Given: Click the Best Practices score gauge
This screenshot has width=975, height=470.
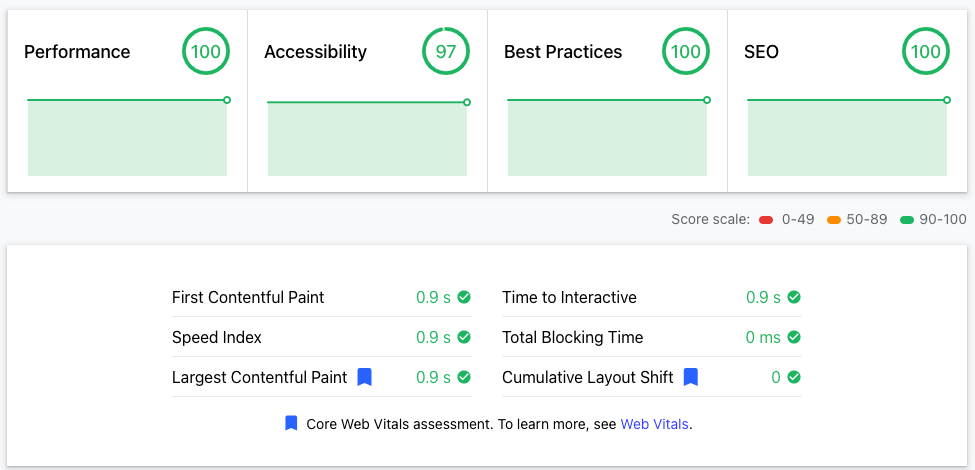Looking at the screenshot, I should click(686, 52).
